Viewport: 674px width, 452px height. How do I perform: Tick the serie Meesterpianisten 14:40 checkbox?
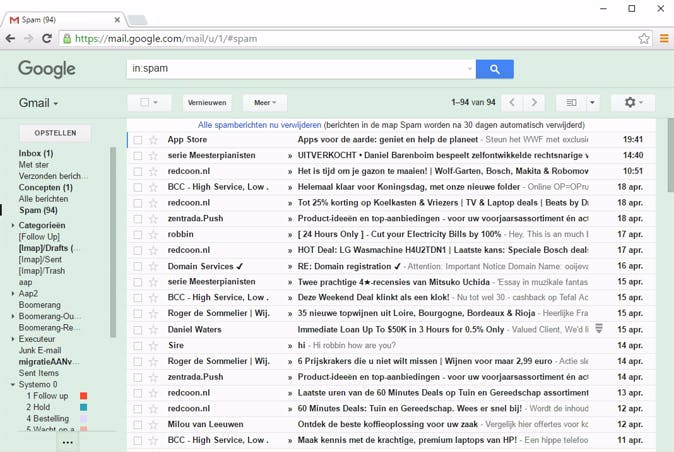(x=138, y=156)
